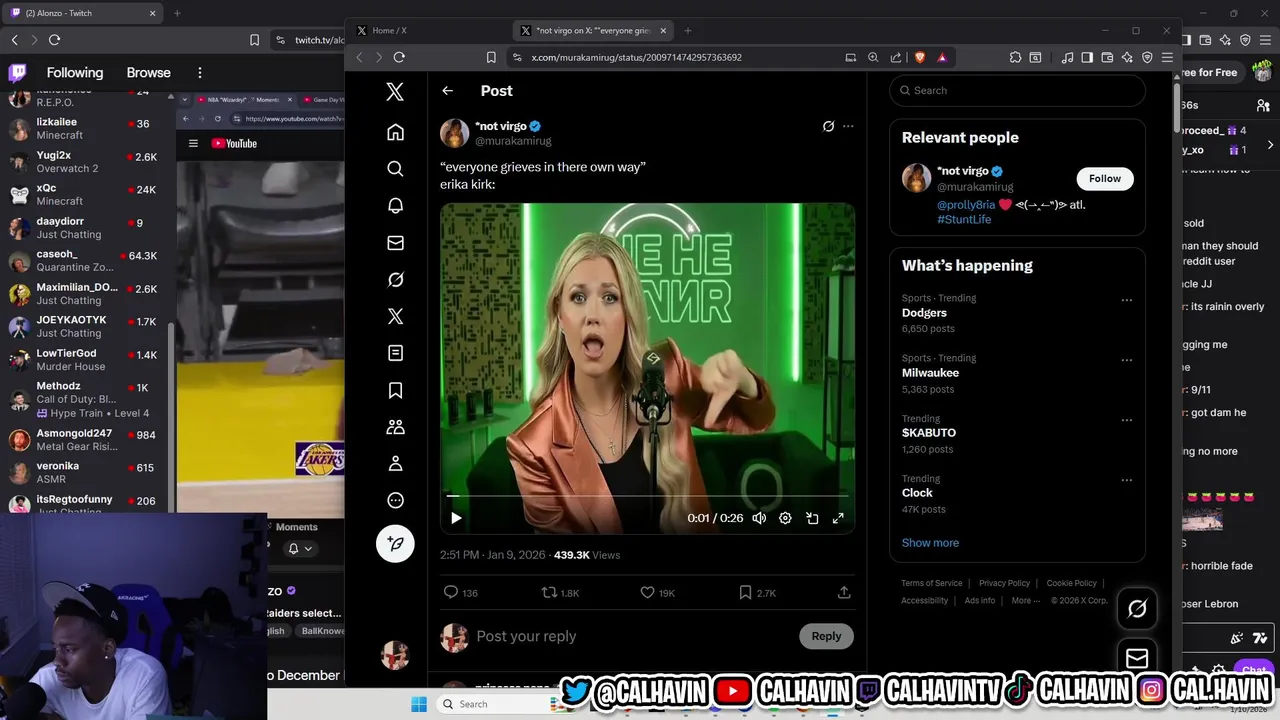The image size is (1280, 720).
Task: Play the video in the post
Action: coord(456,518)
